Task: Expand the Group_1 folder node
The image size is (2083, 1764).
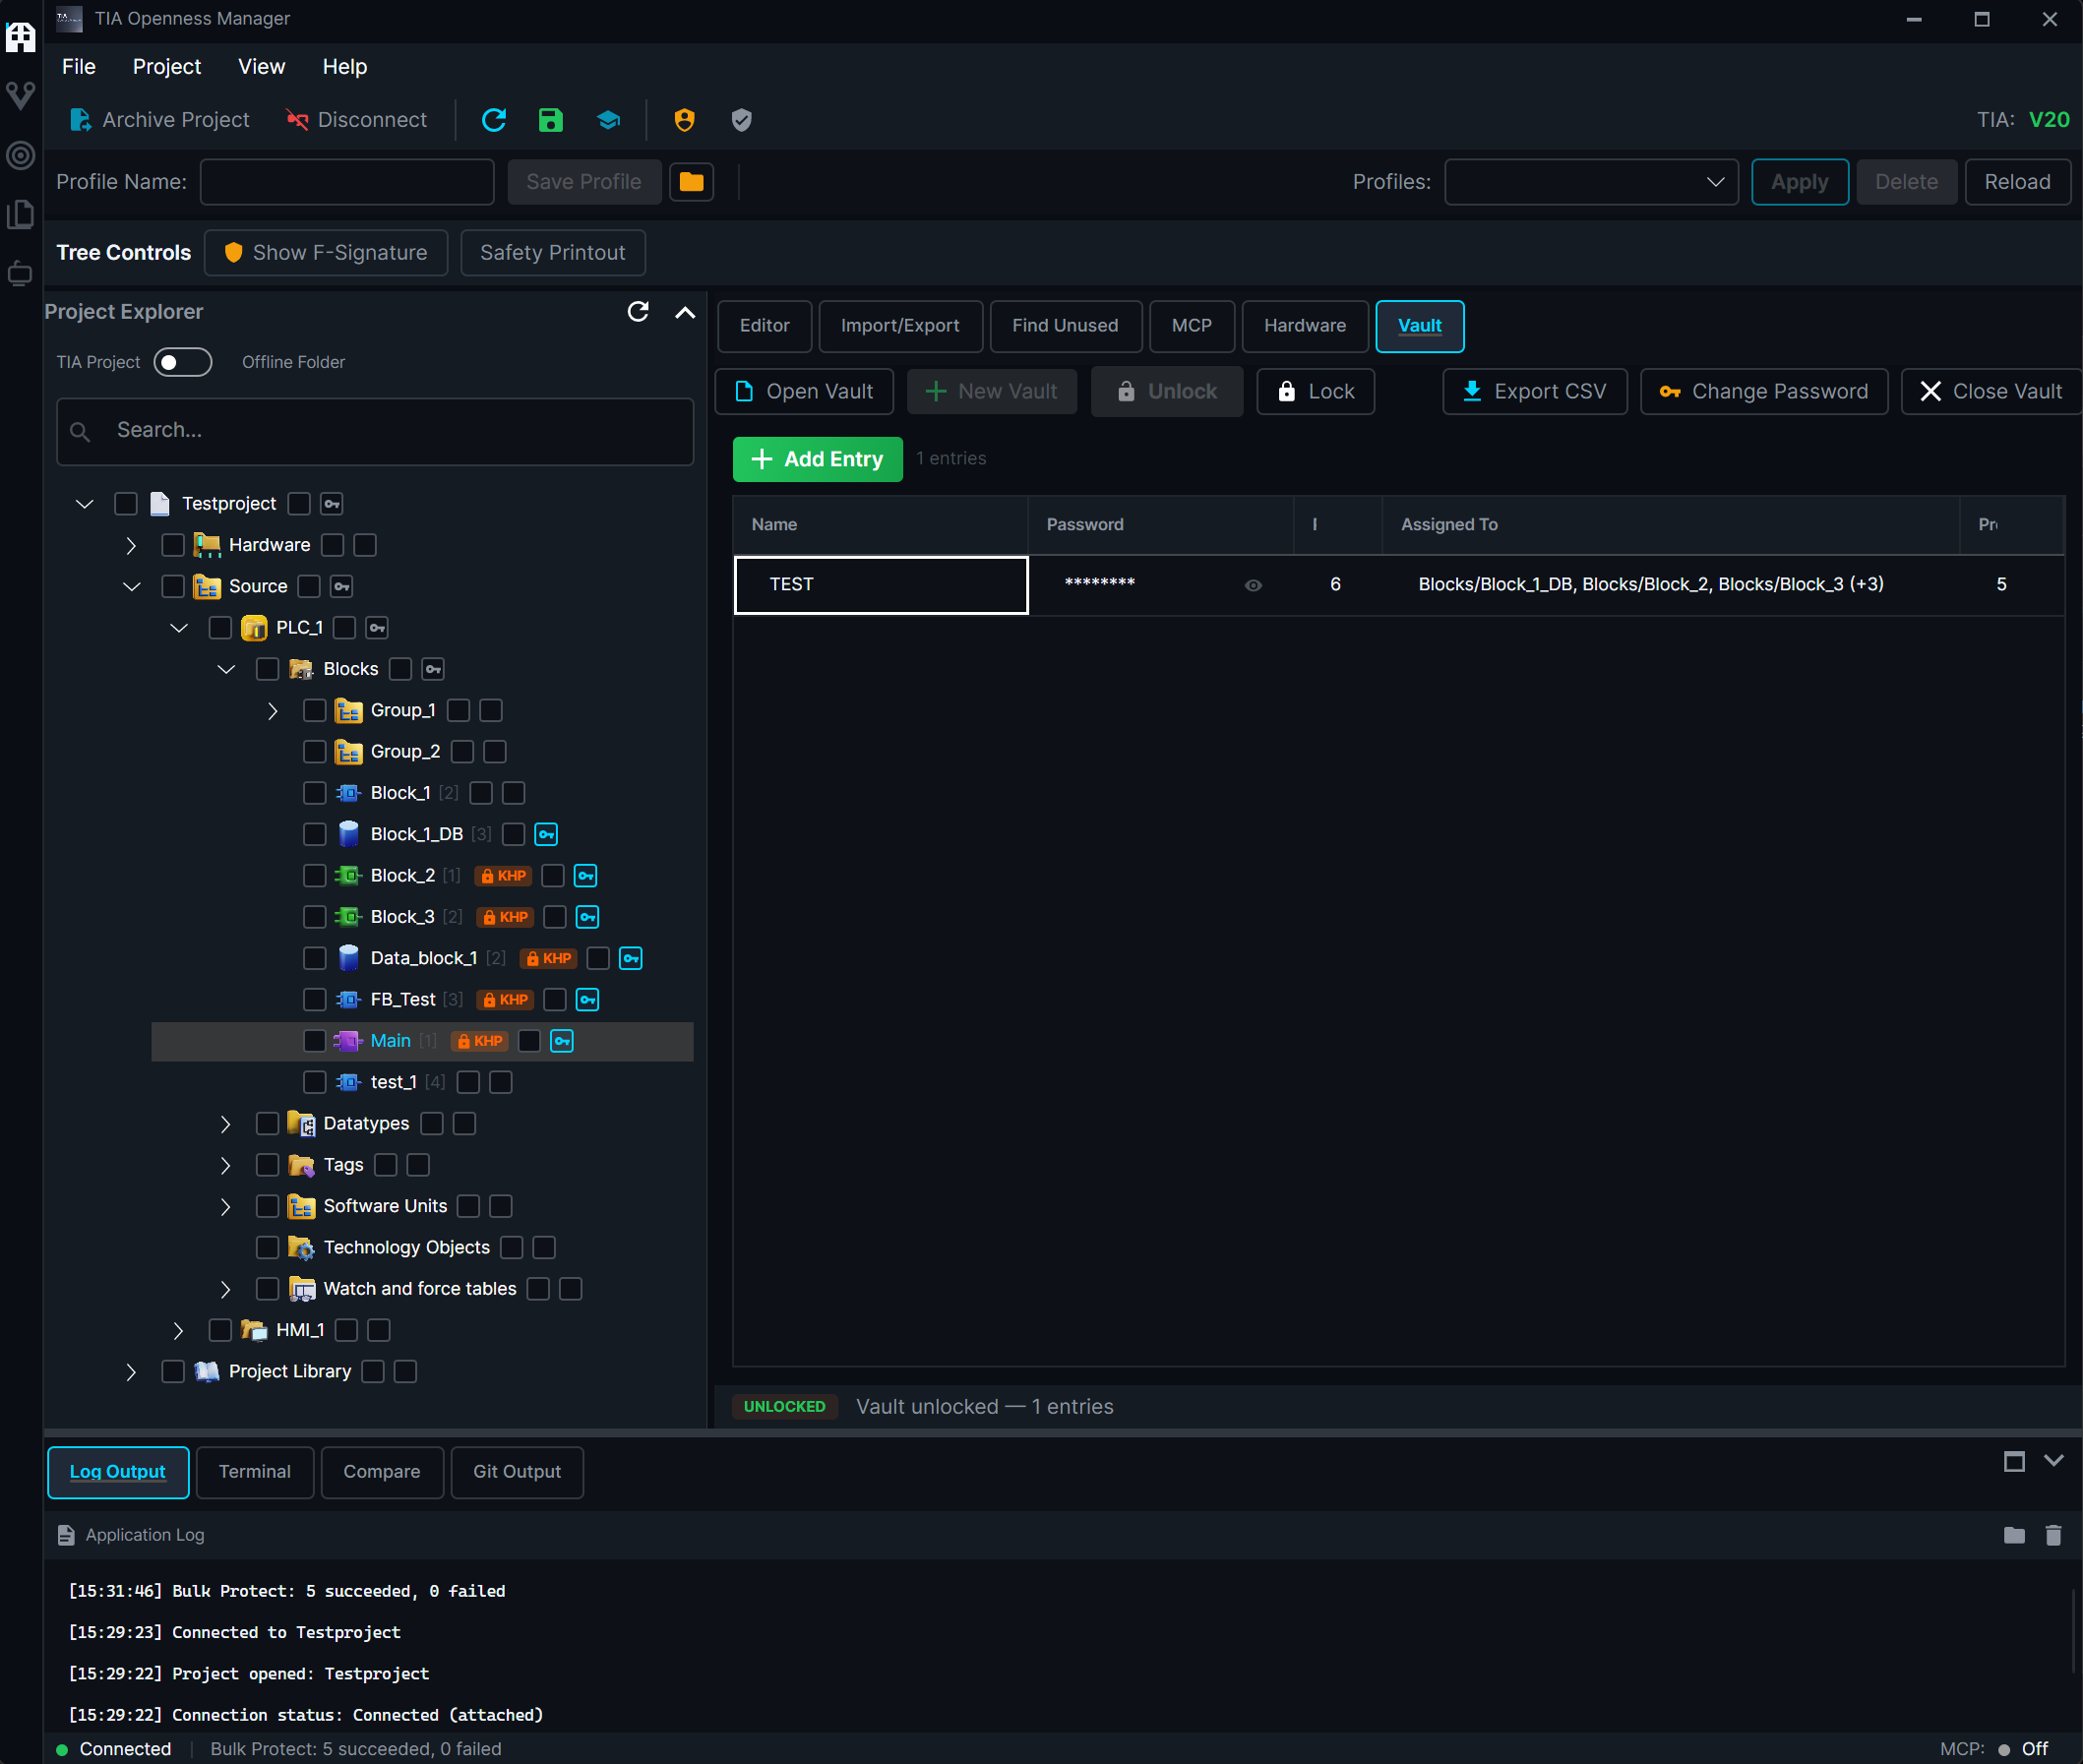Action: pos(273,711)
